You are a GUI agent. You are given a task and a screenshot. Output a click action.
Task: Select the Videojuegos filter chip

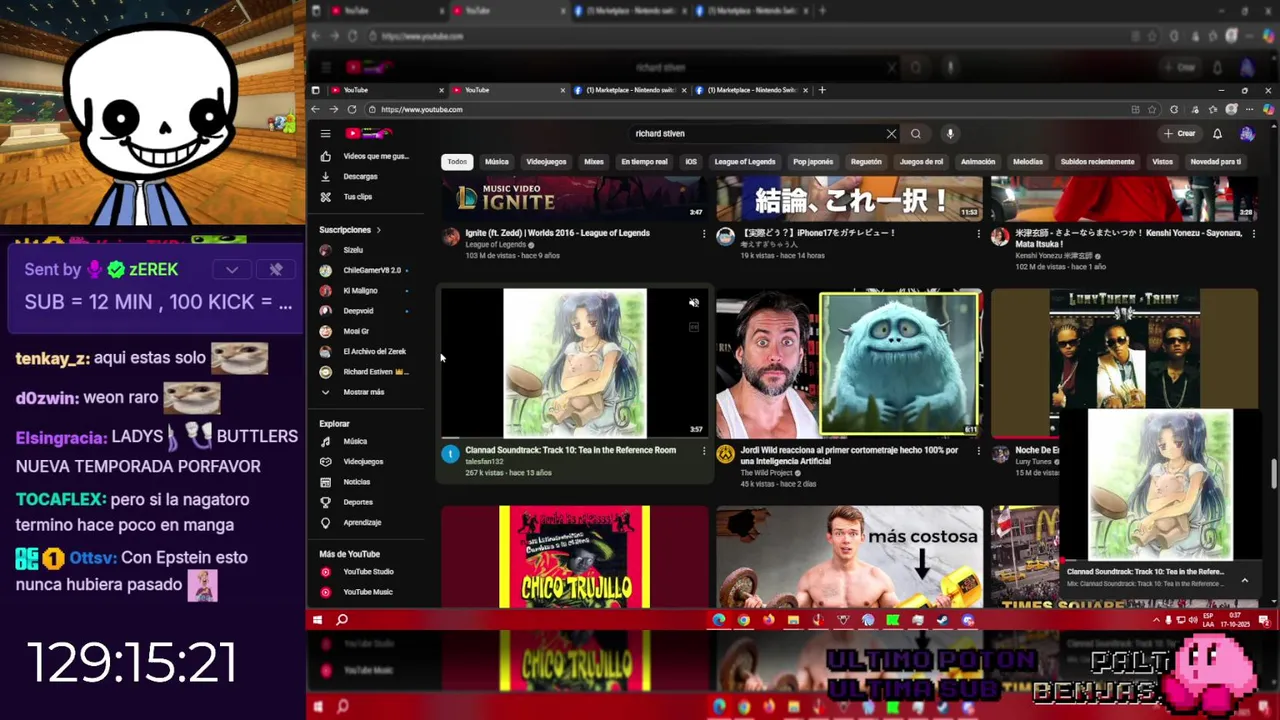coord(546,162)
